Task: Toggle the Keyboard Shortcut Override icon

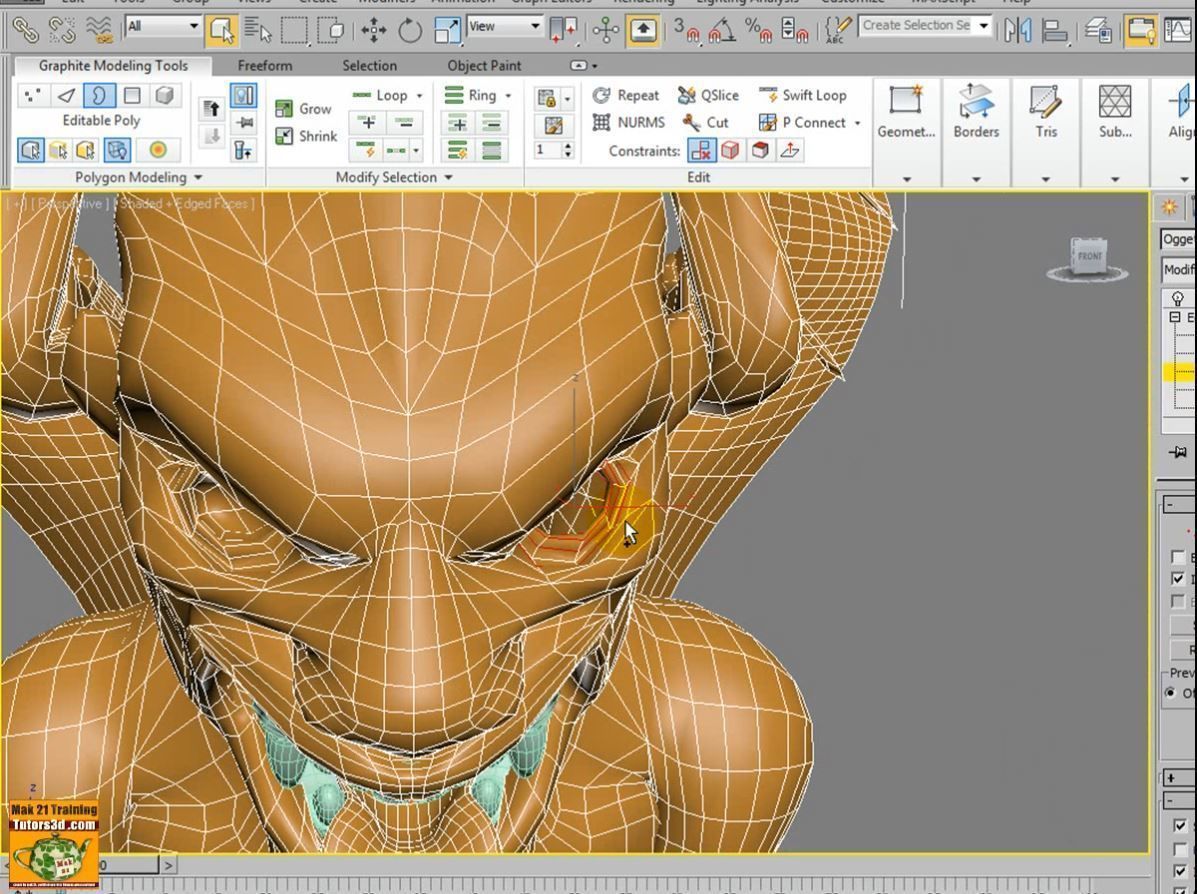Action: [643, 31]
